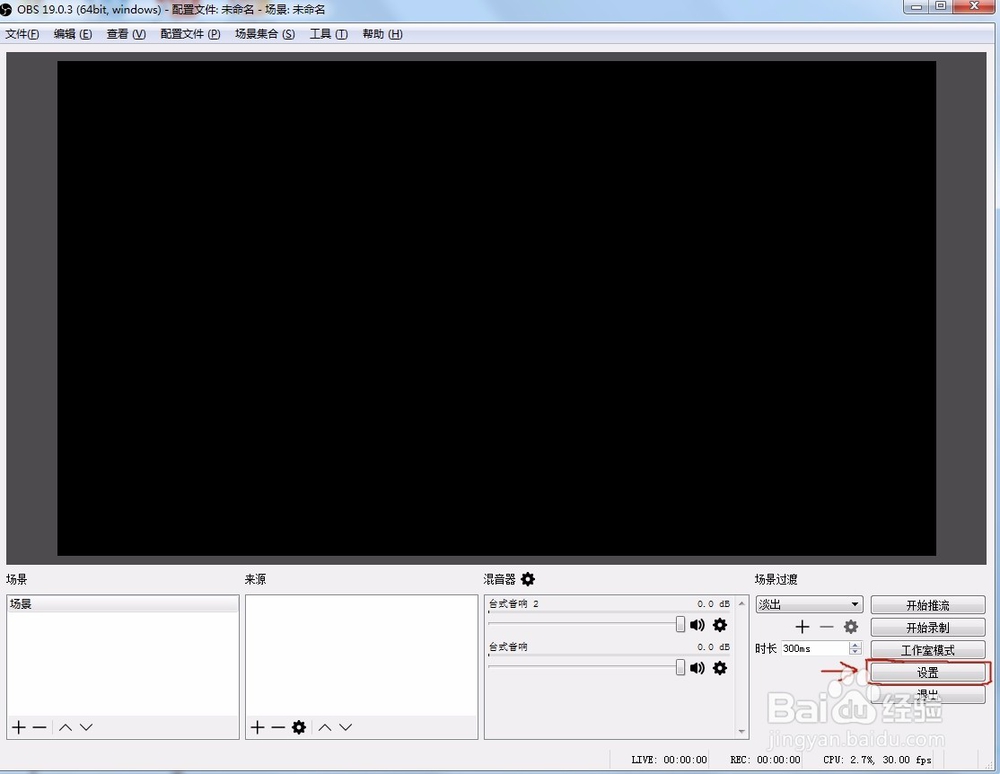The height and width of the screenshot is (774, 1000).
Task: Open the 查看(V) menu
Action: point(126,34)
